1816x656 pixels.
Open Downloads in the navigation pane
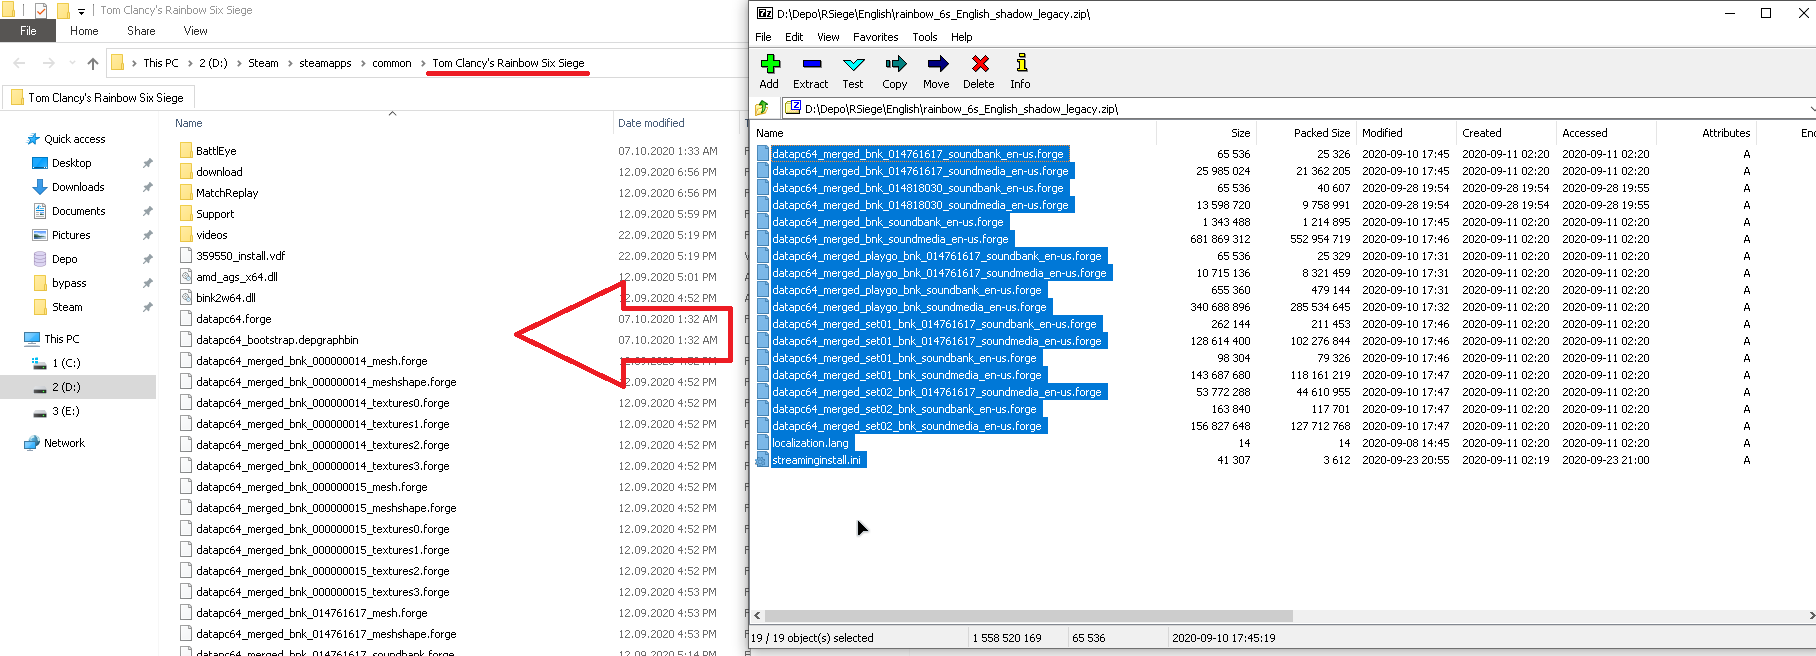point(78,187)
